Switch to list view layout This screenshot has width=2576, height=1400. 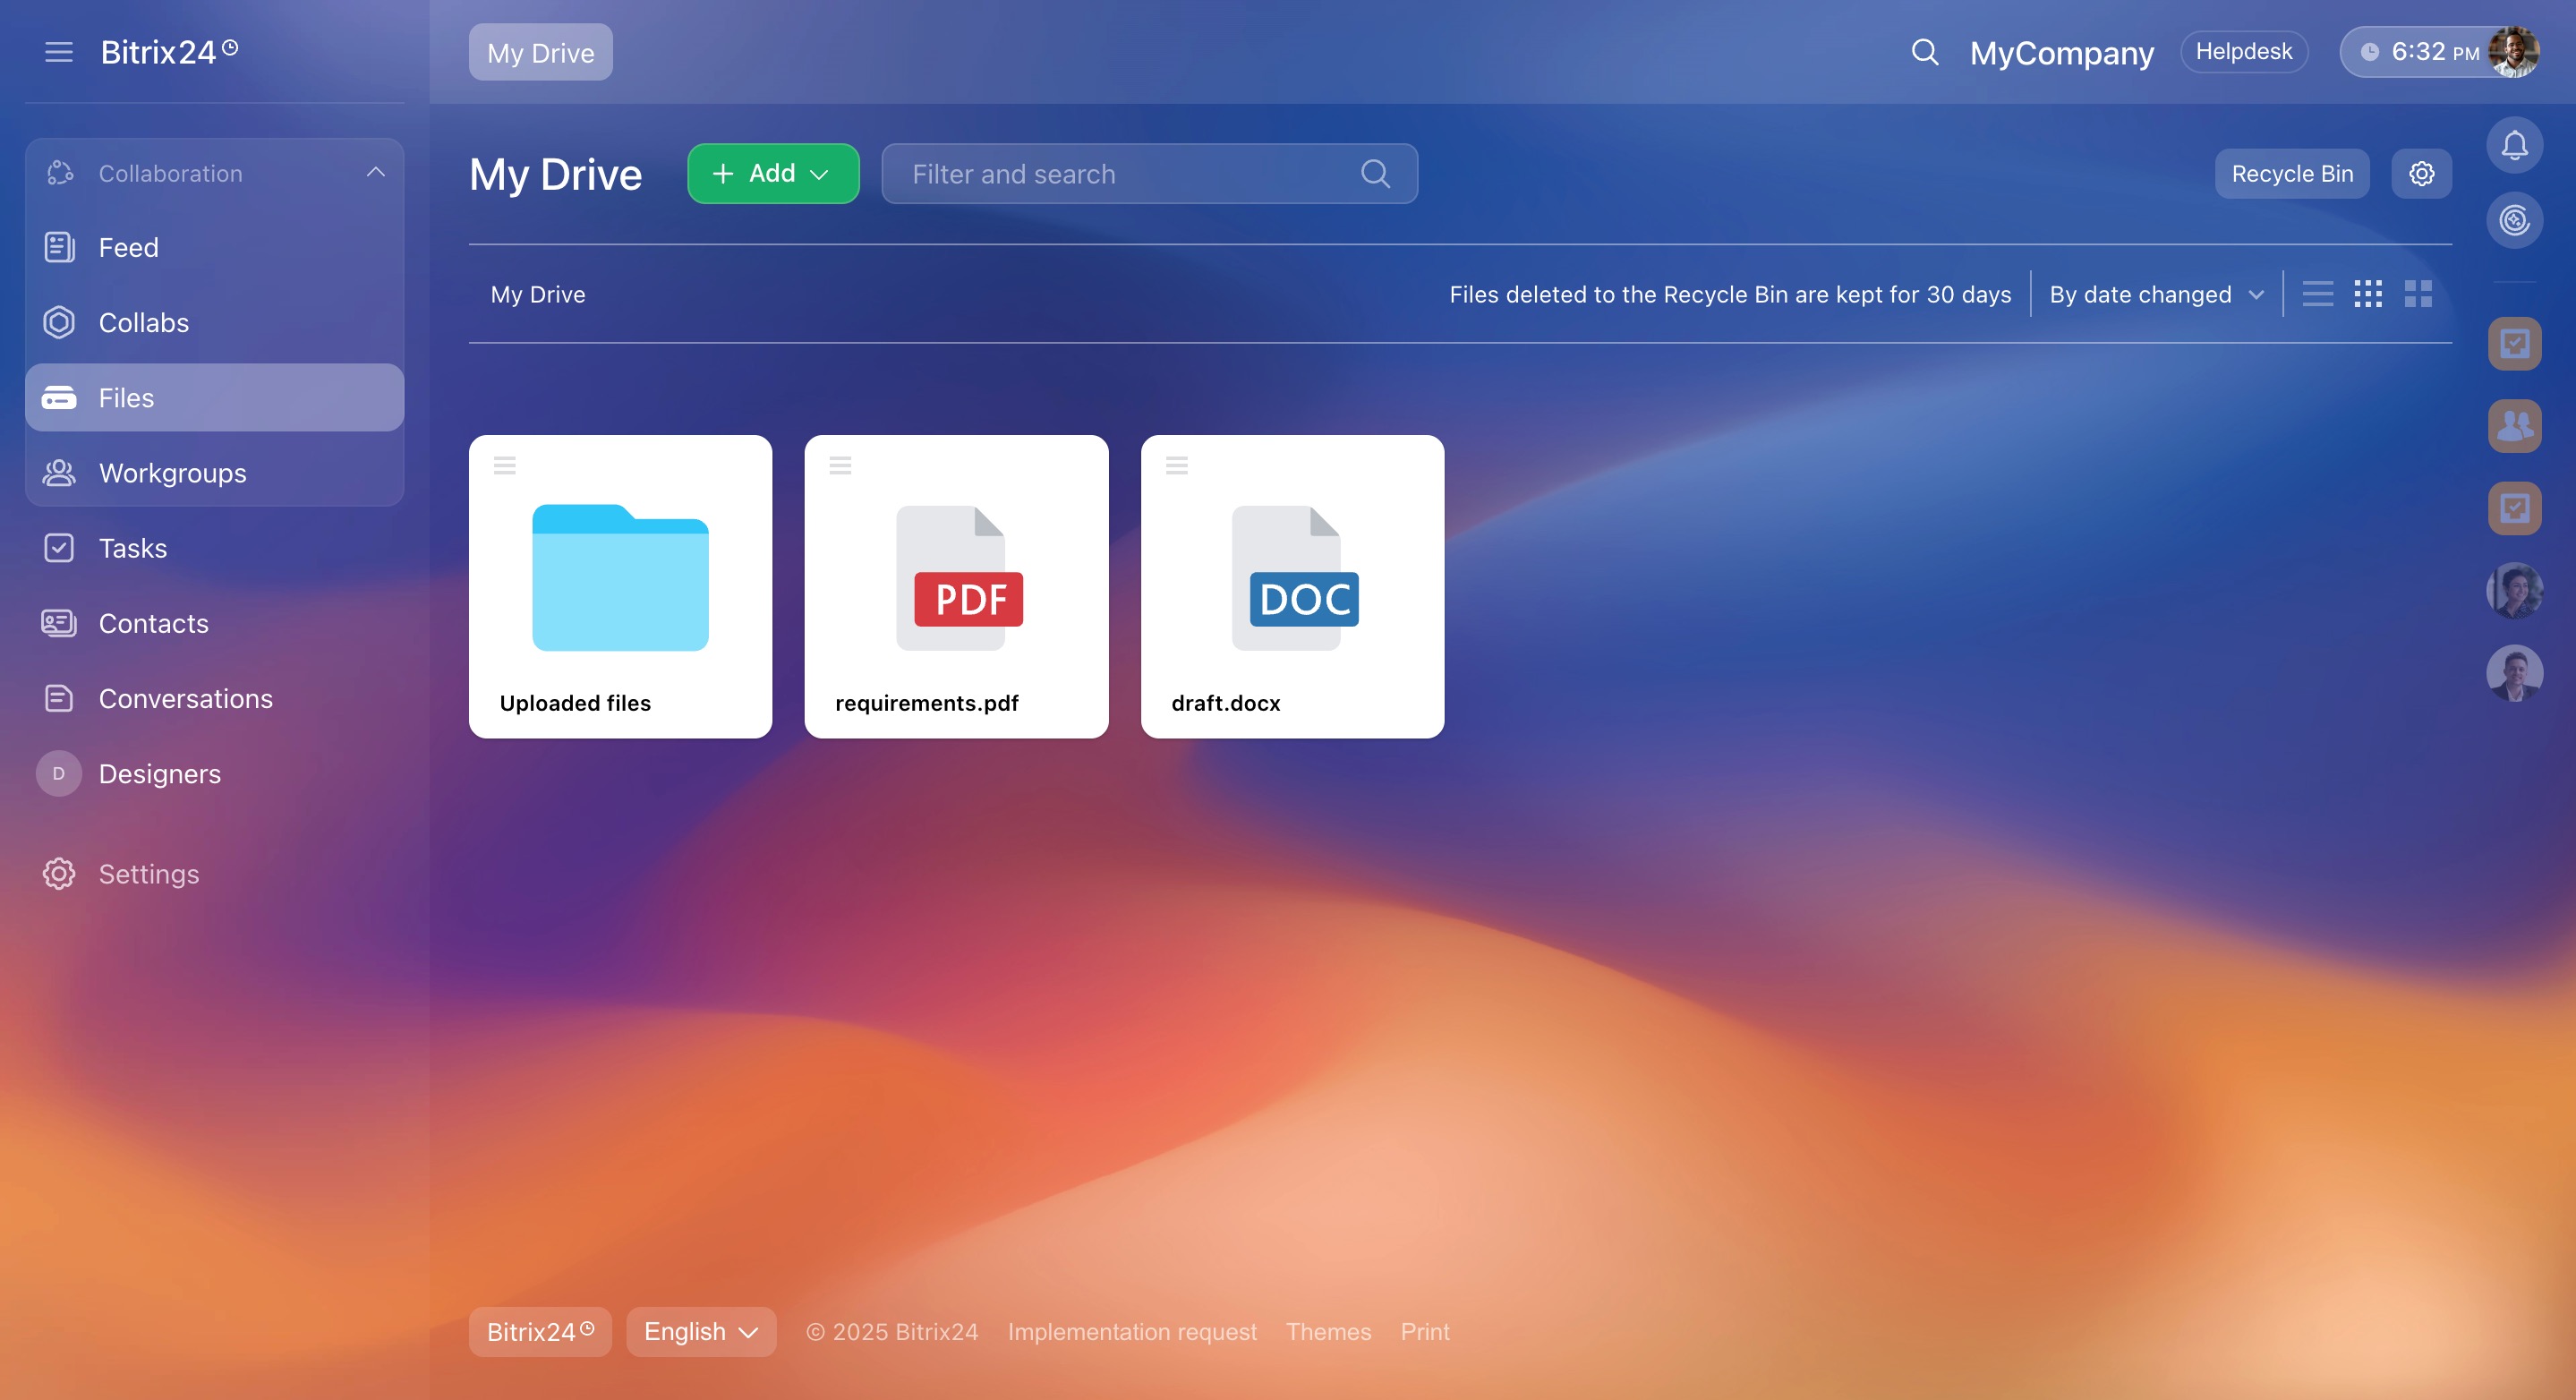(x=2317, y=294)
